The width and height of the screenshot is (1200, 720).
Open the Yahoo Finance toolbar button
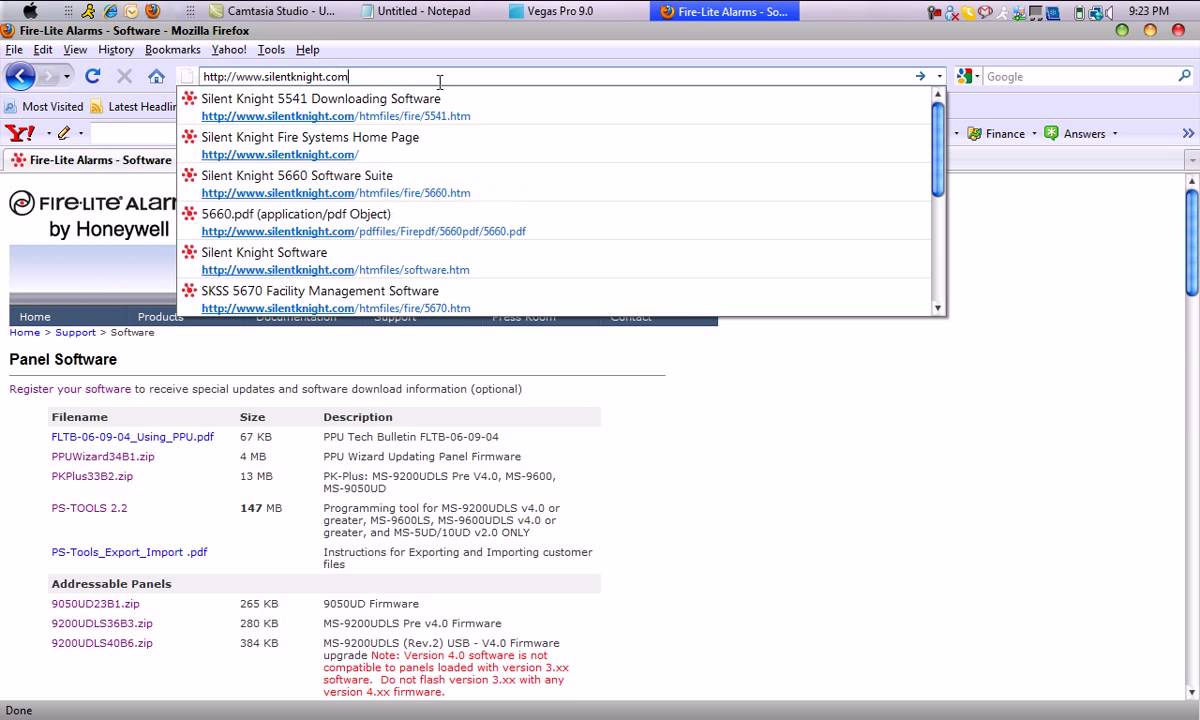[995, 133]
